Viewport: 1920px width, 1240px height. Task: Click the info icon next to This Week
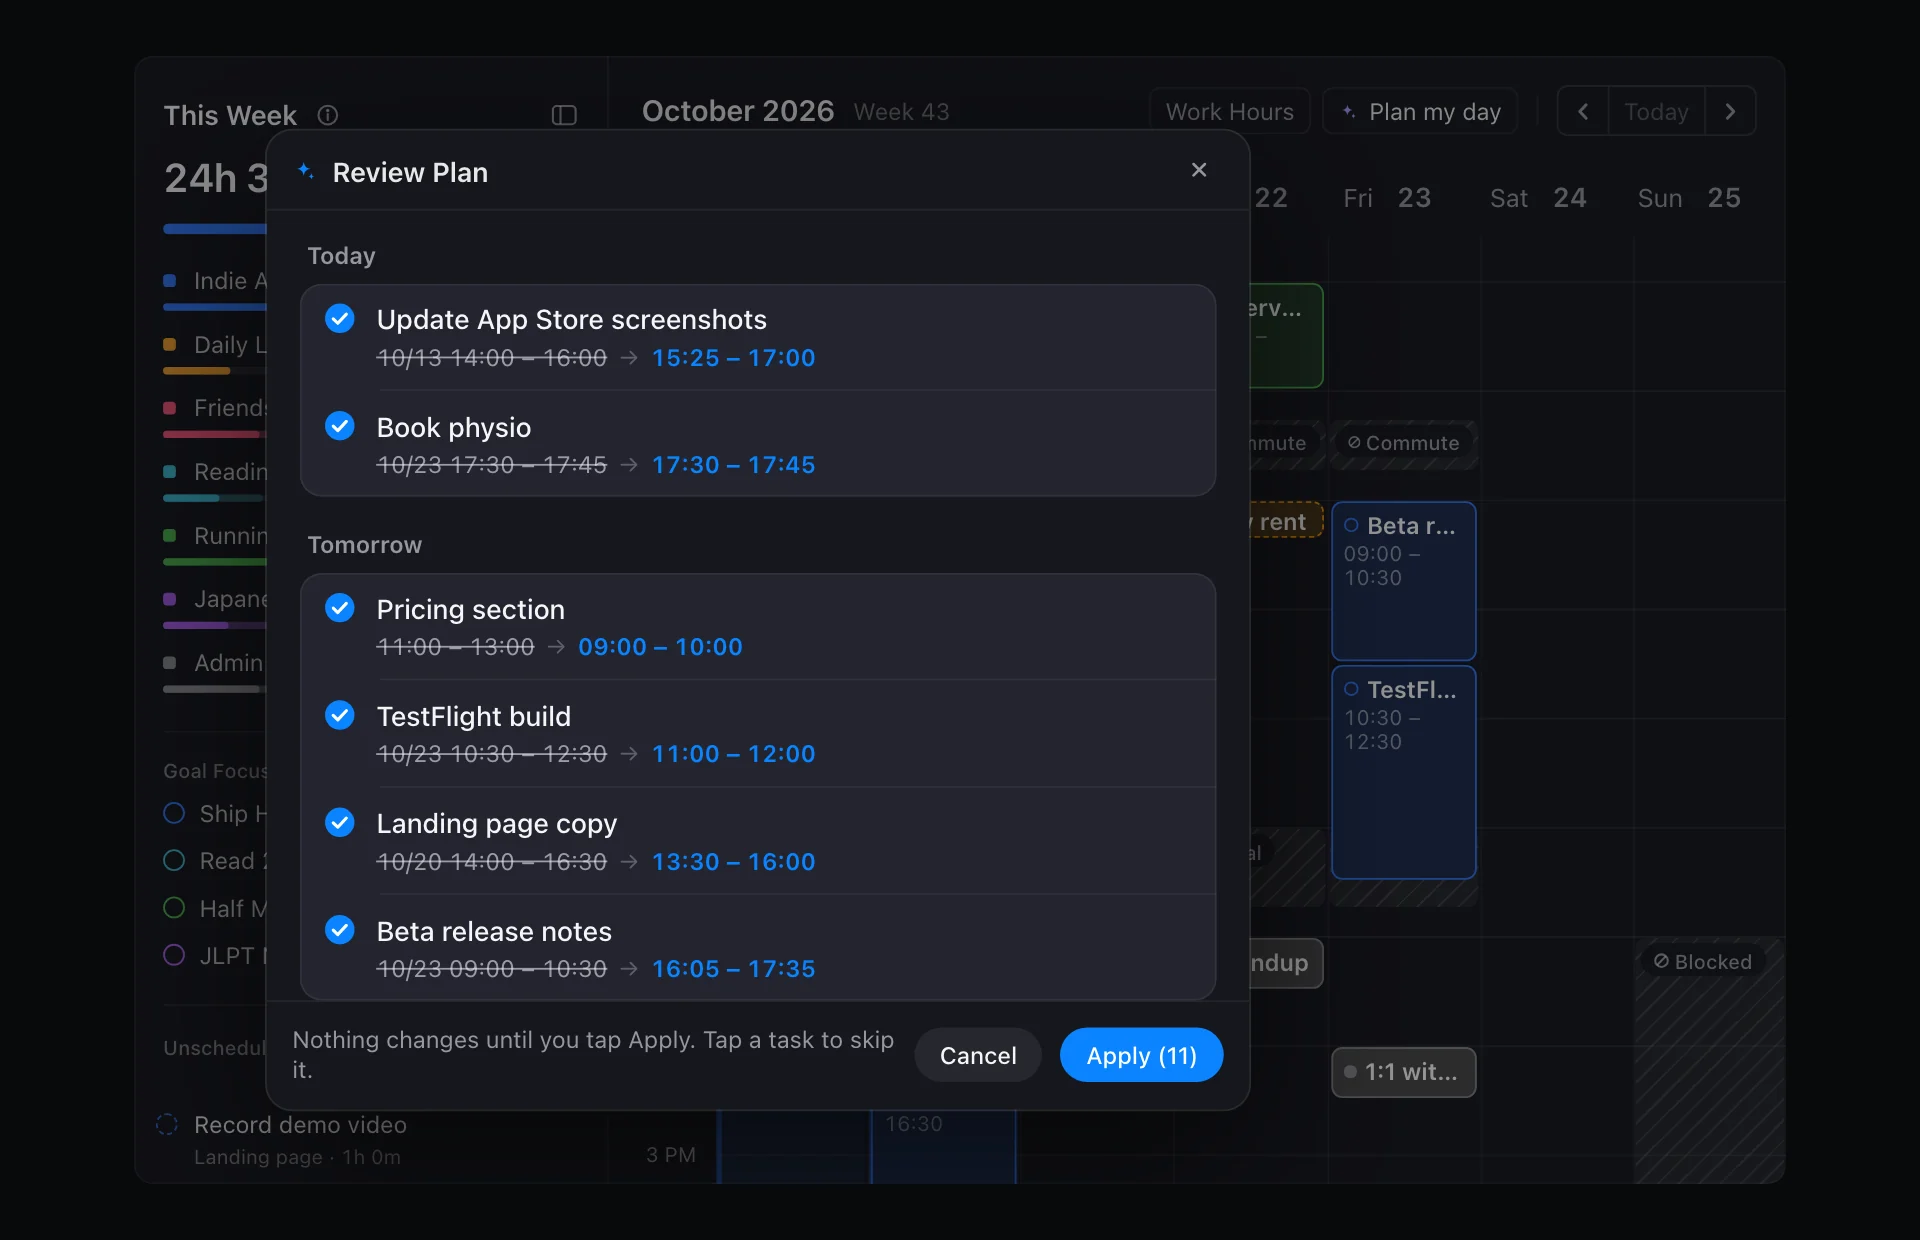pyautogui.click(x=328, y=115)
